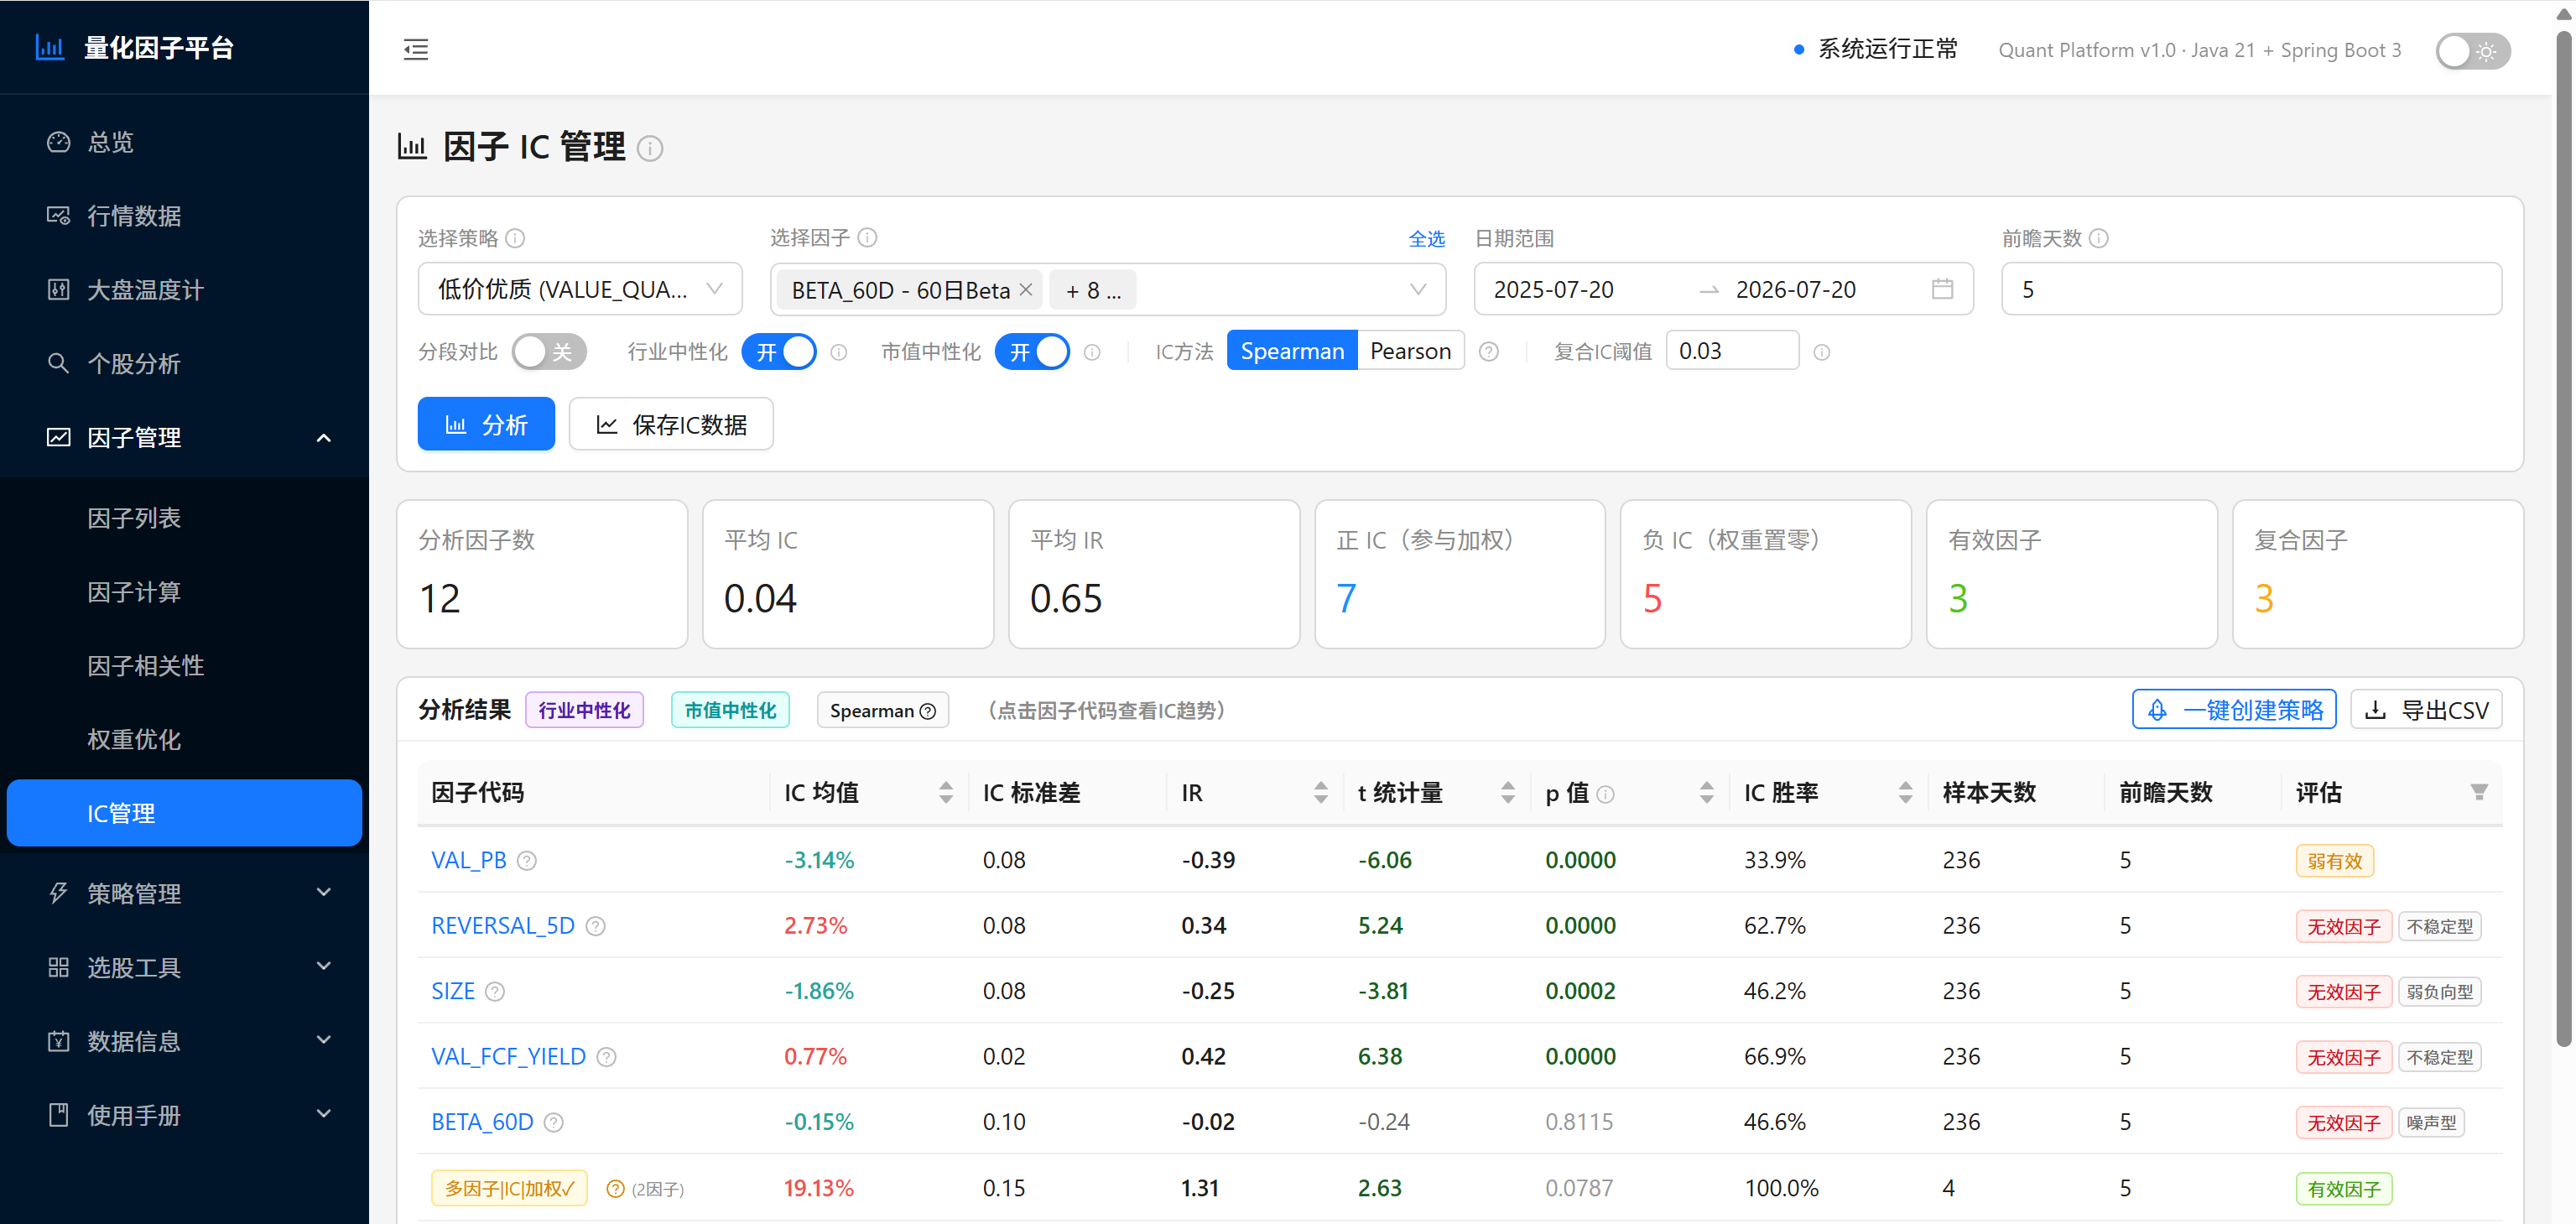Click the info icon next to 选择策略

[515, 238]
